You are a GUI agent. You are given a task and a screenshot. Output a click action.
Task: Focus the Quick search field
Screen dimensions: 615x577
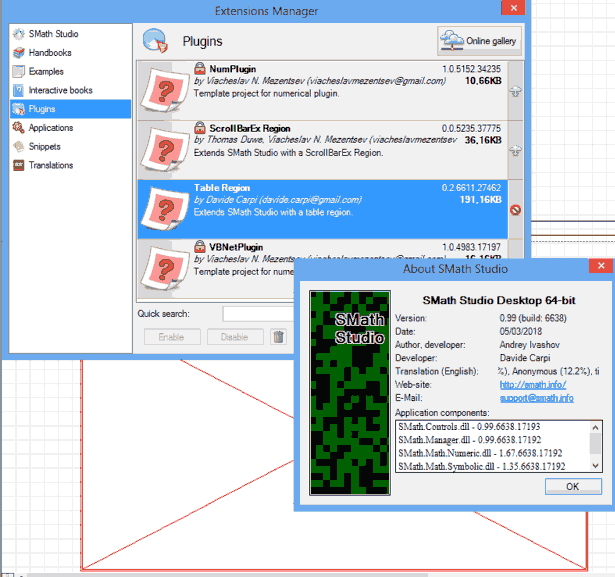[258, 314]
